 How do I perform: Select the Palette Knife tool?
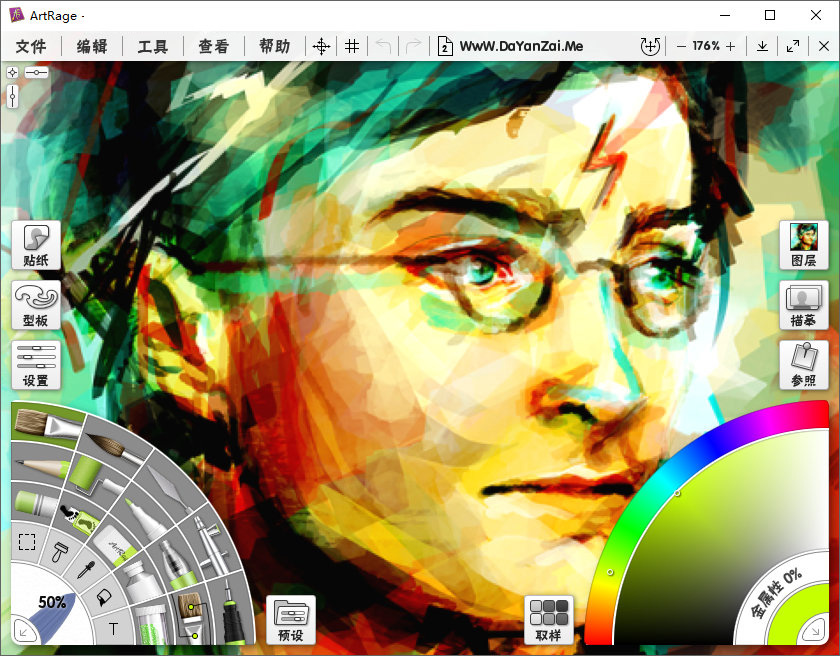tap(169, 488)
